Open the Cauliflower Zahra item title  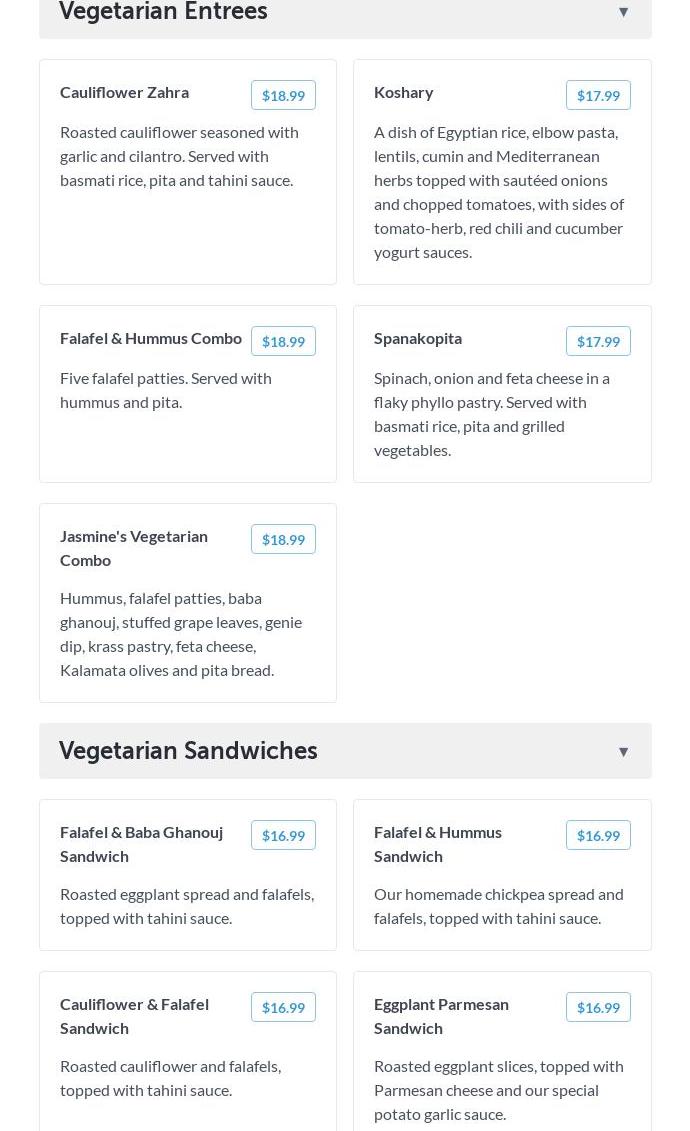pyautogui.click(x=124, y=92)
